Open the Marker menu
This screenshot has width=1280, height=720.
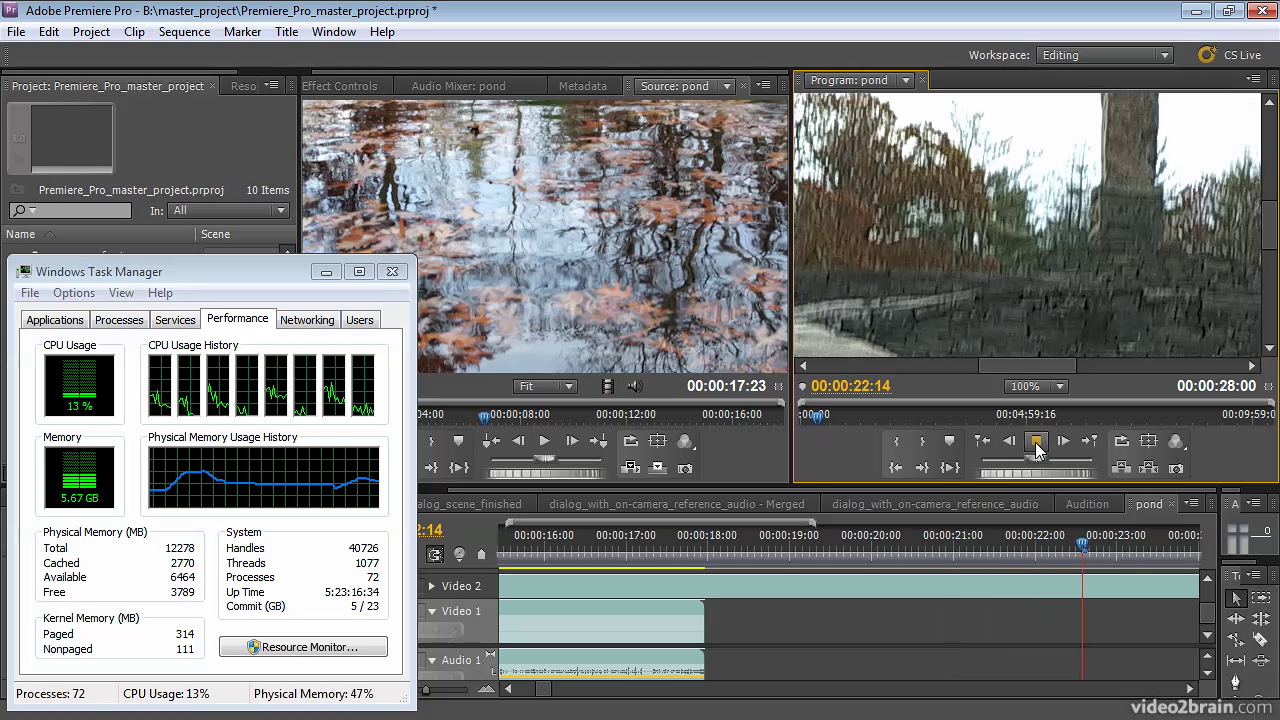tap(242, 31)
